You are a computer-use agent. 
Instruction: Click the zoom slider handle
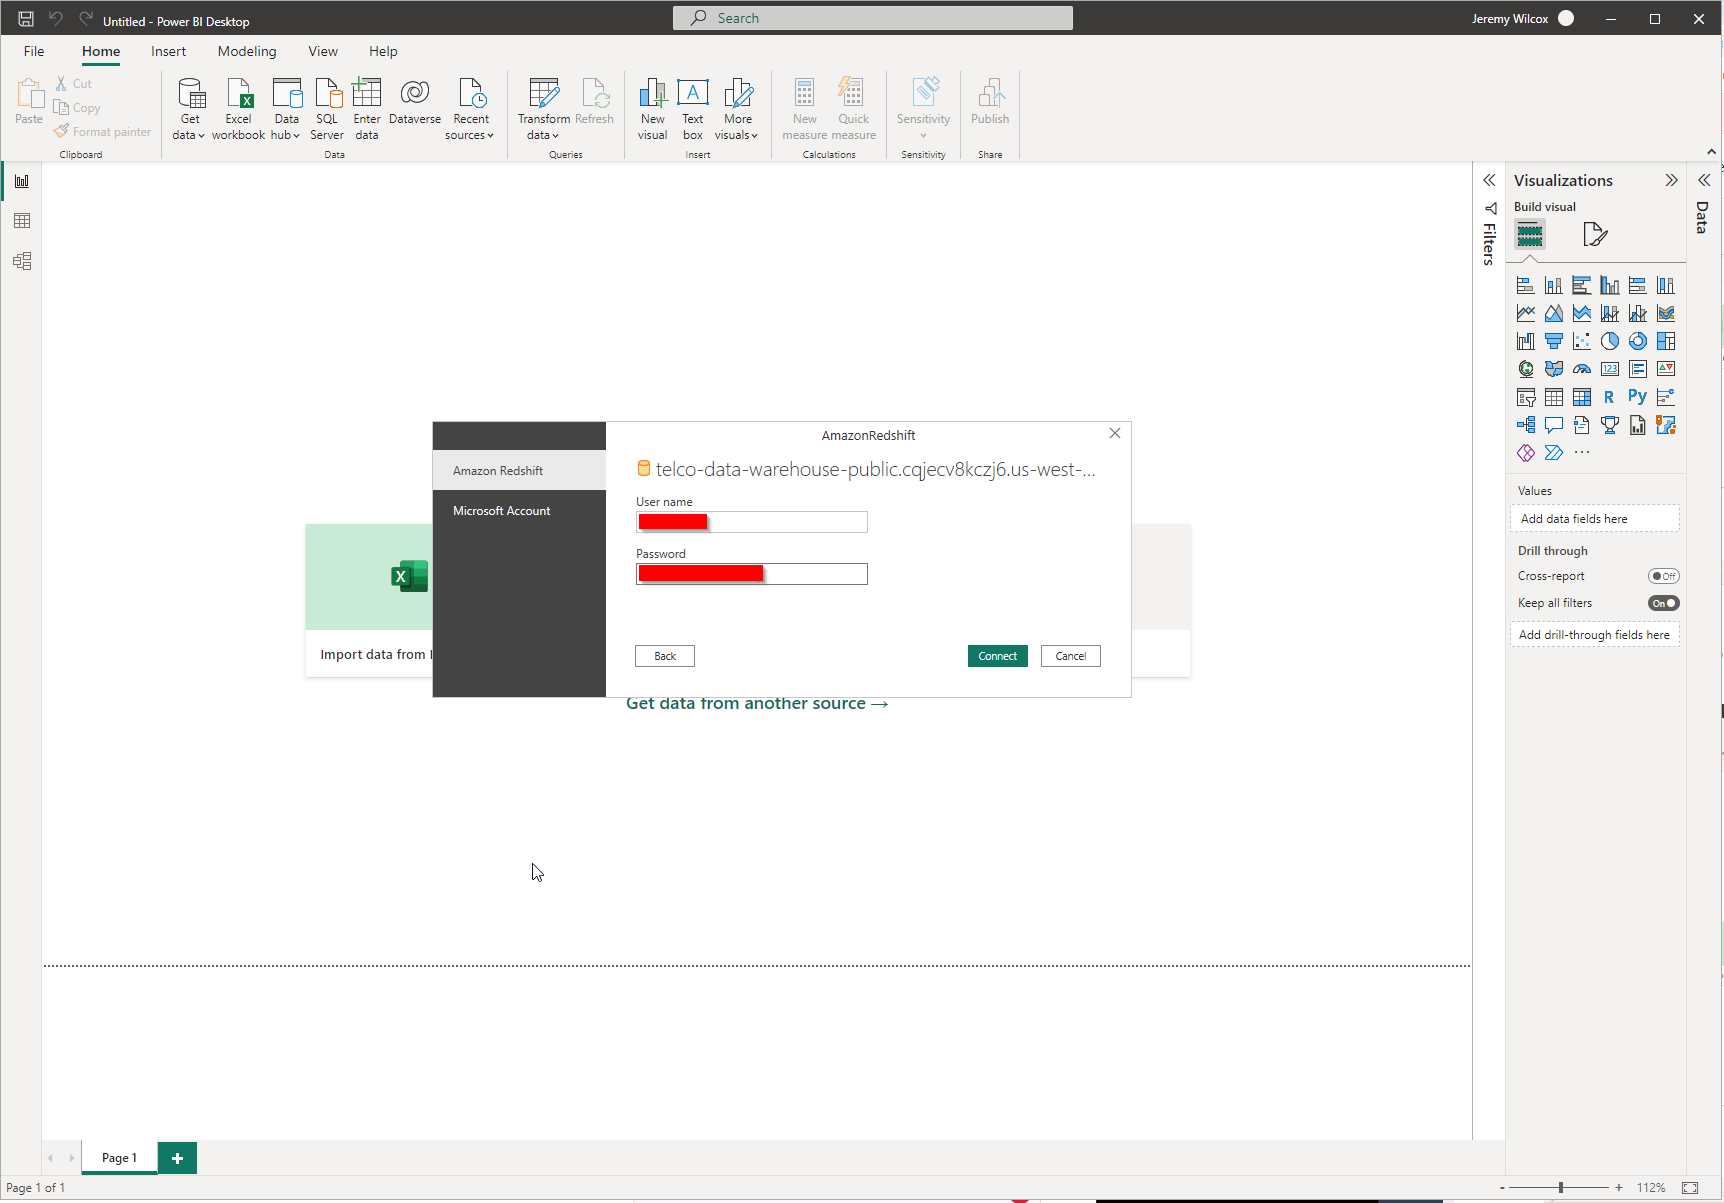[x=1560, y=1188]
